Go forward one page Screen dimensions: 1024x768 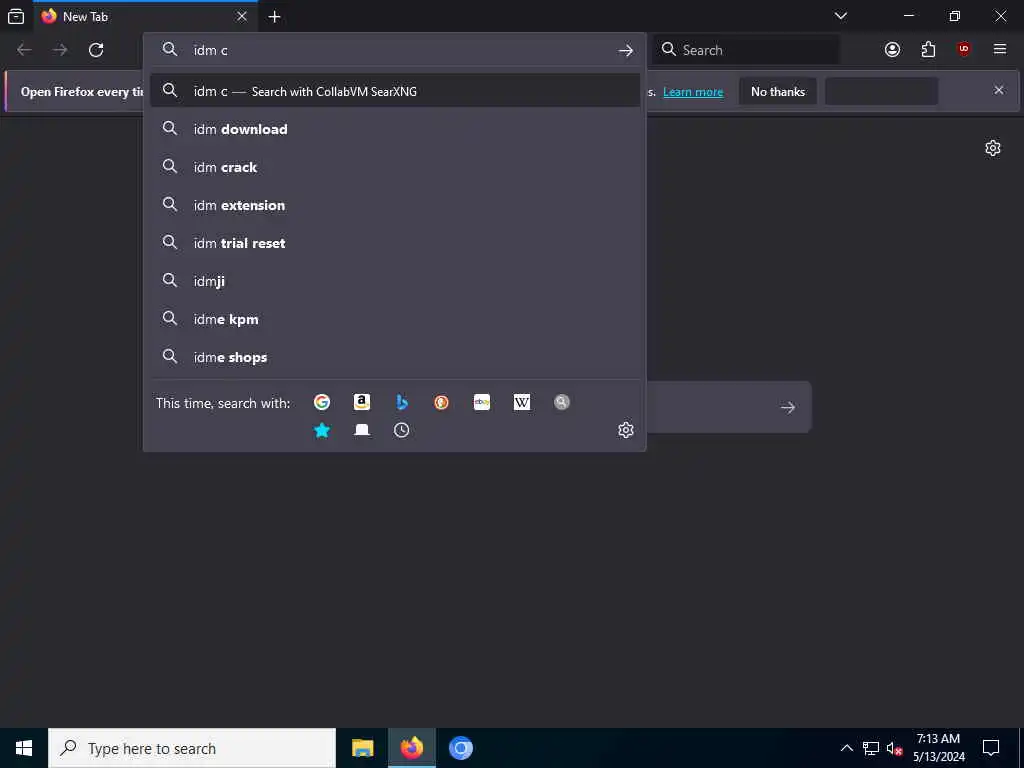pos(60,50)
